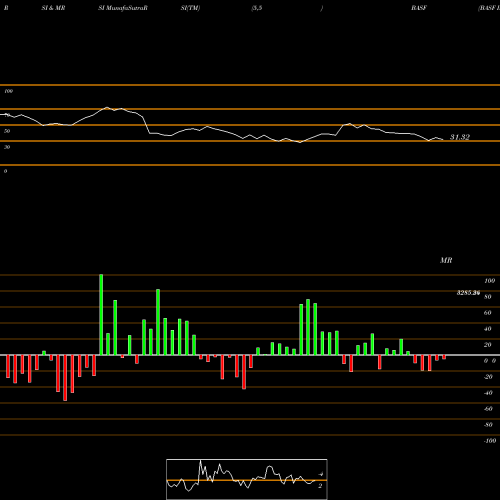Click the '50' label on the RSI axis
500x500 pixels.
pyautogui.click(x=7, y=131)
